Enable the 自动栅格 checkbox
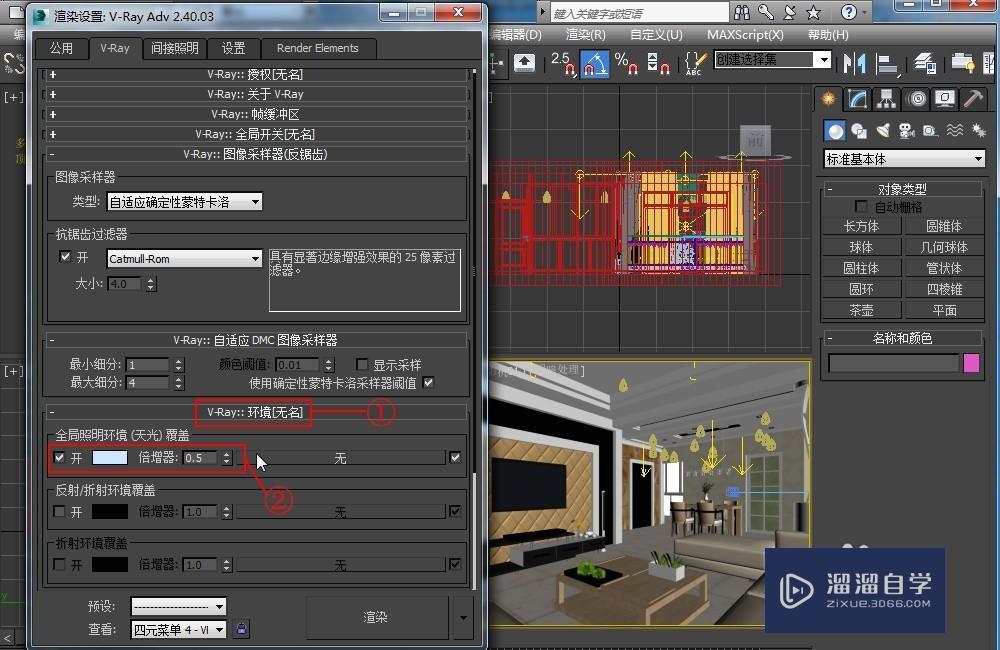The image size is (1000, 650). point(858,206)
